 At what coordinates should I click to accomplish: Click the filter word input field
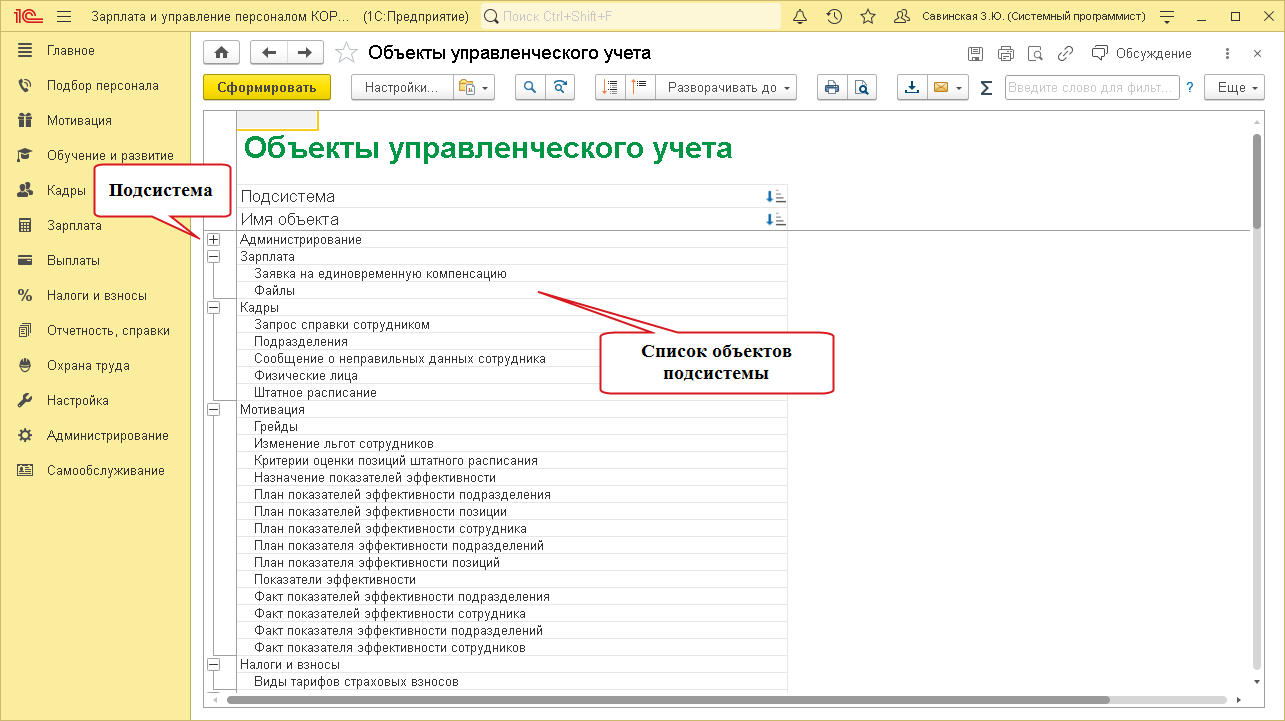tap(1091, 88)
